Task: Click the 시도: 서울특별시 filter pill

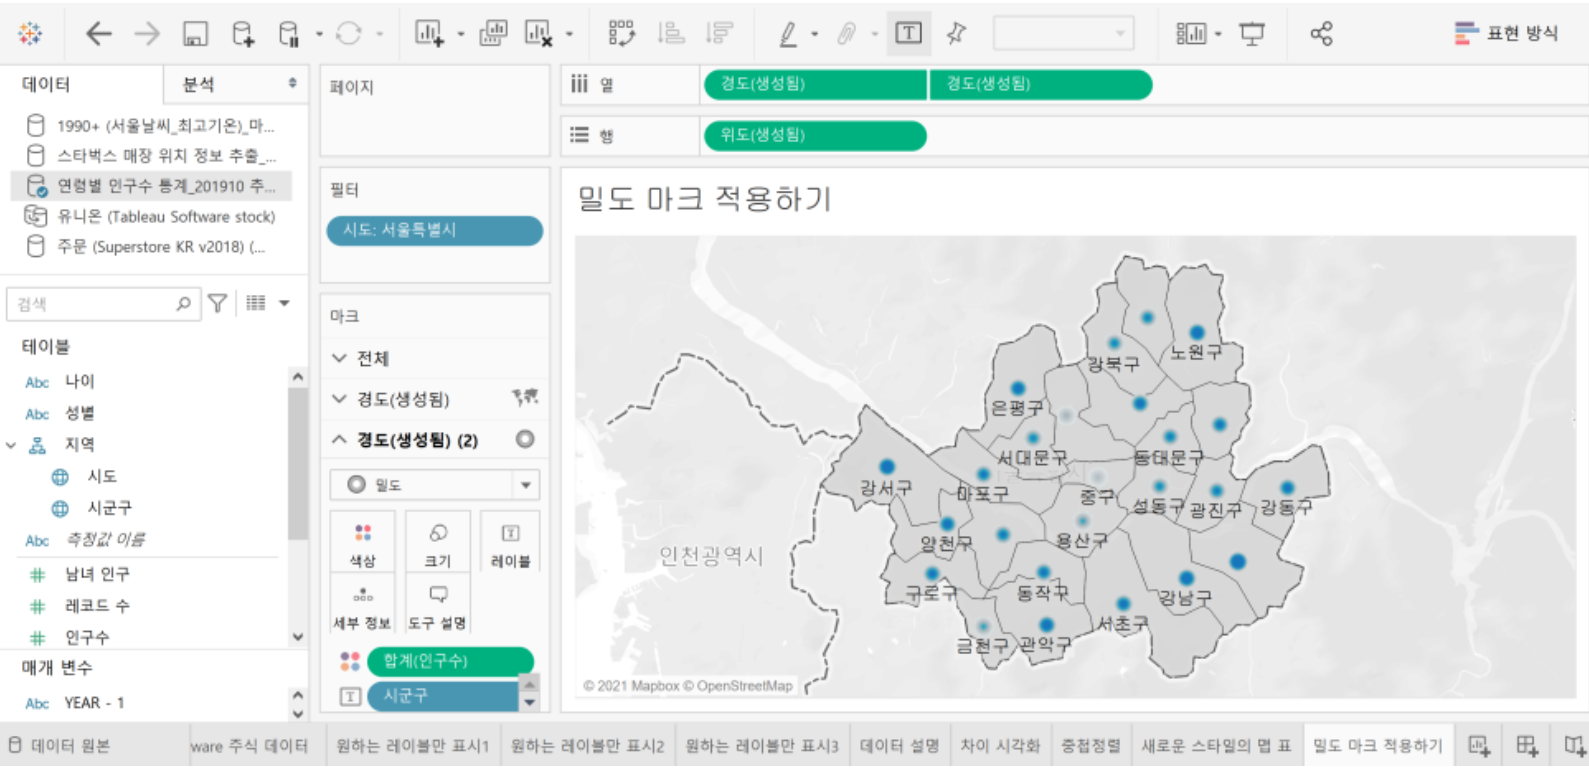Action: [435, 230]
